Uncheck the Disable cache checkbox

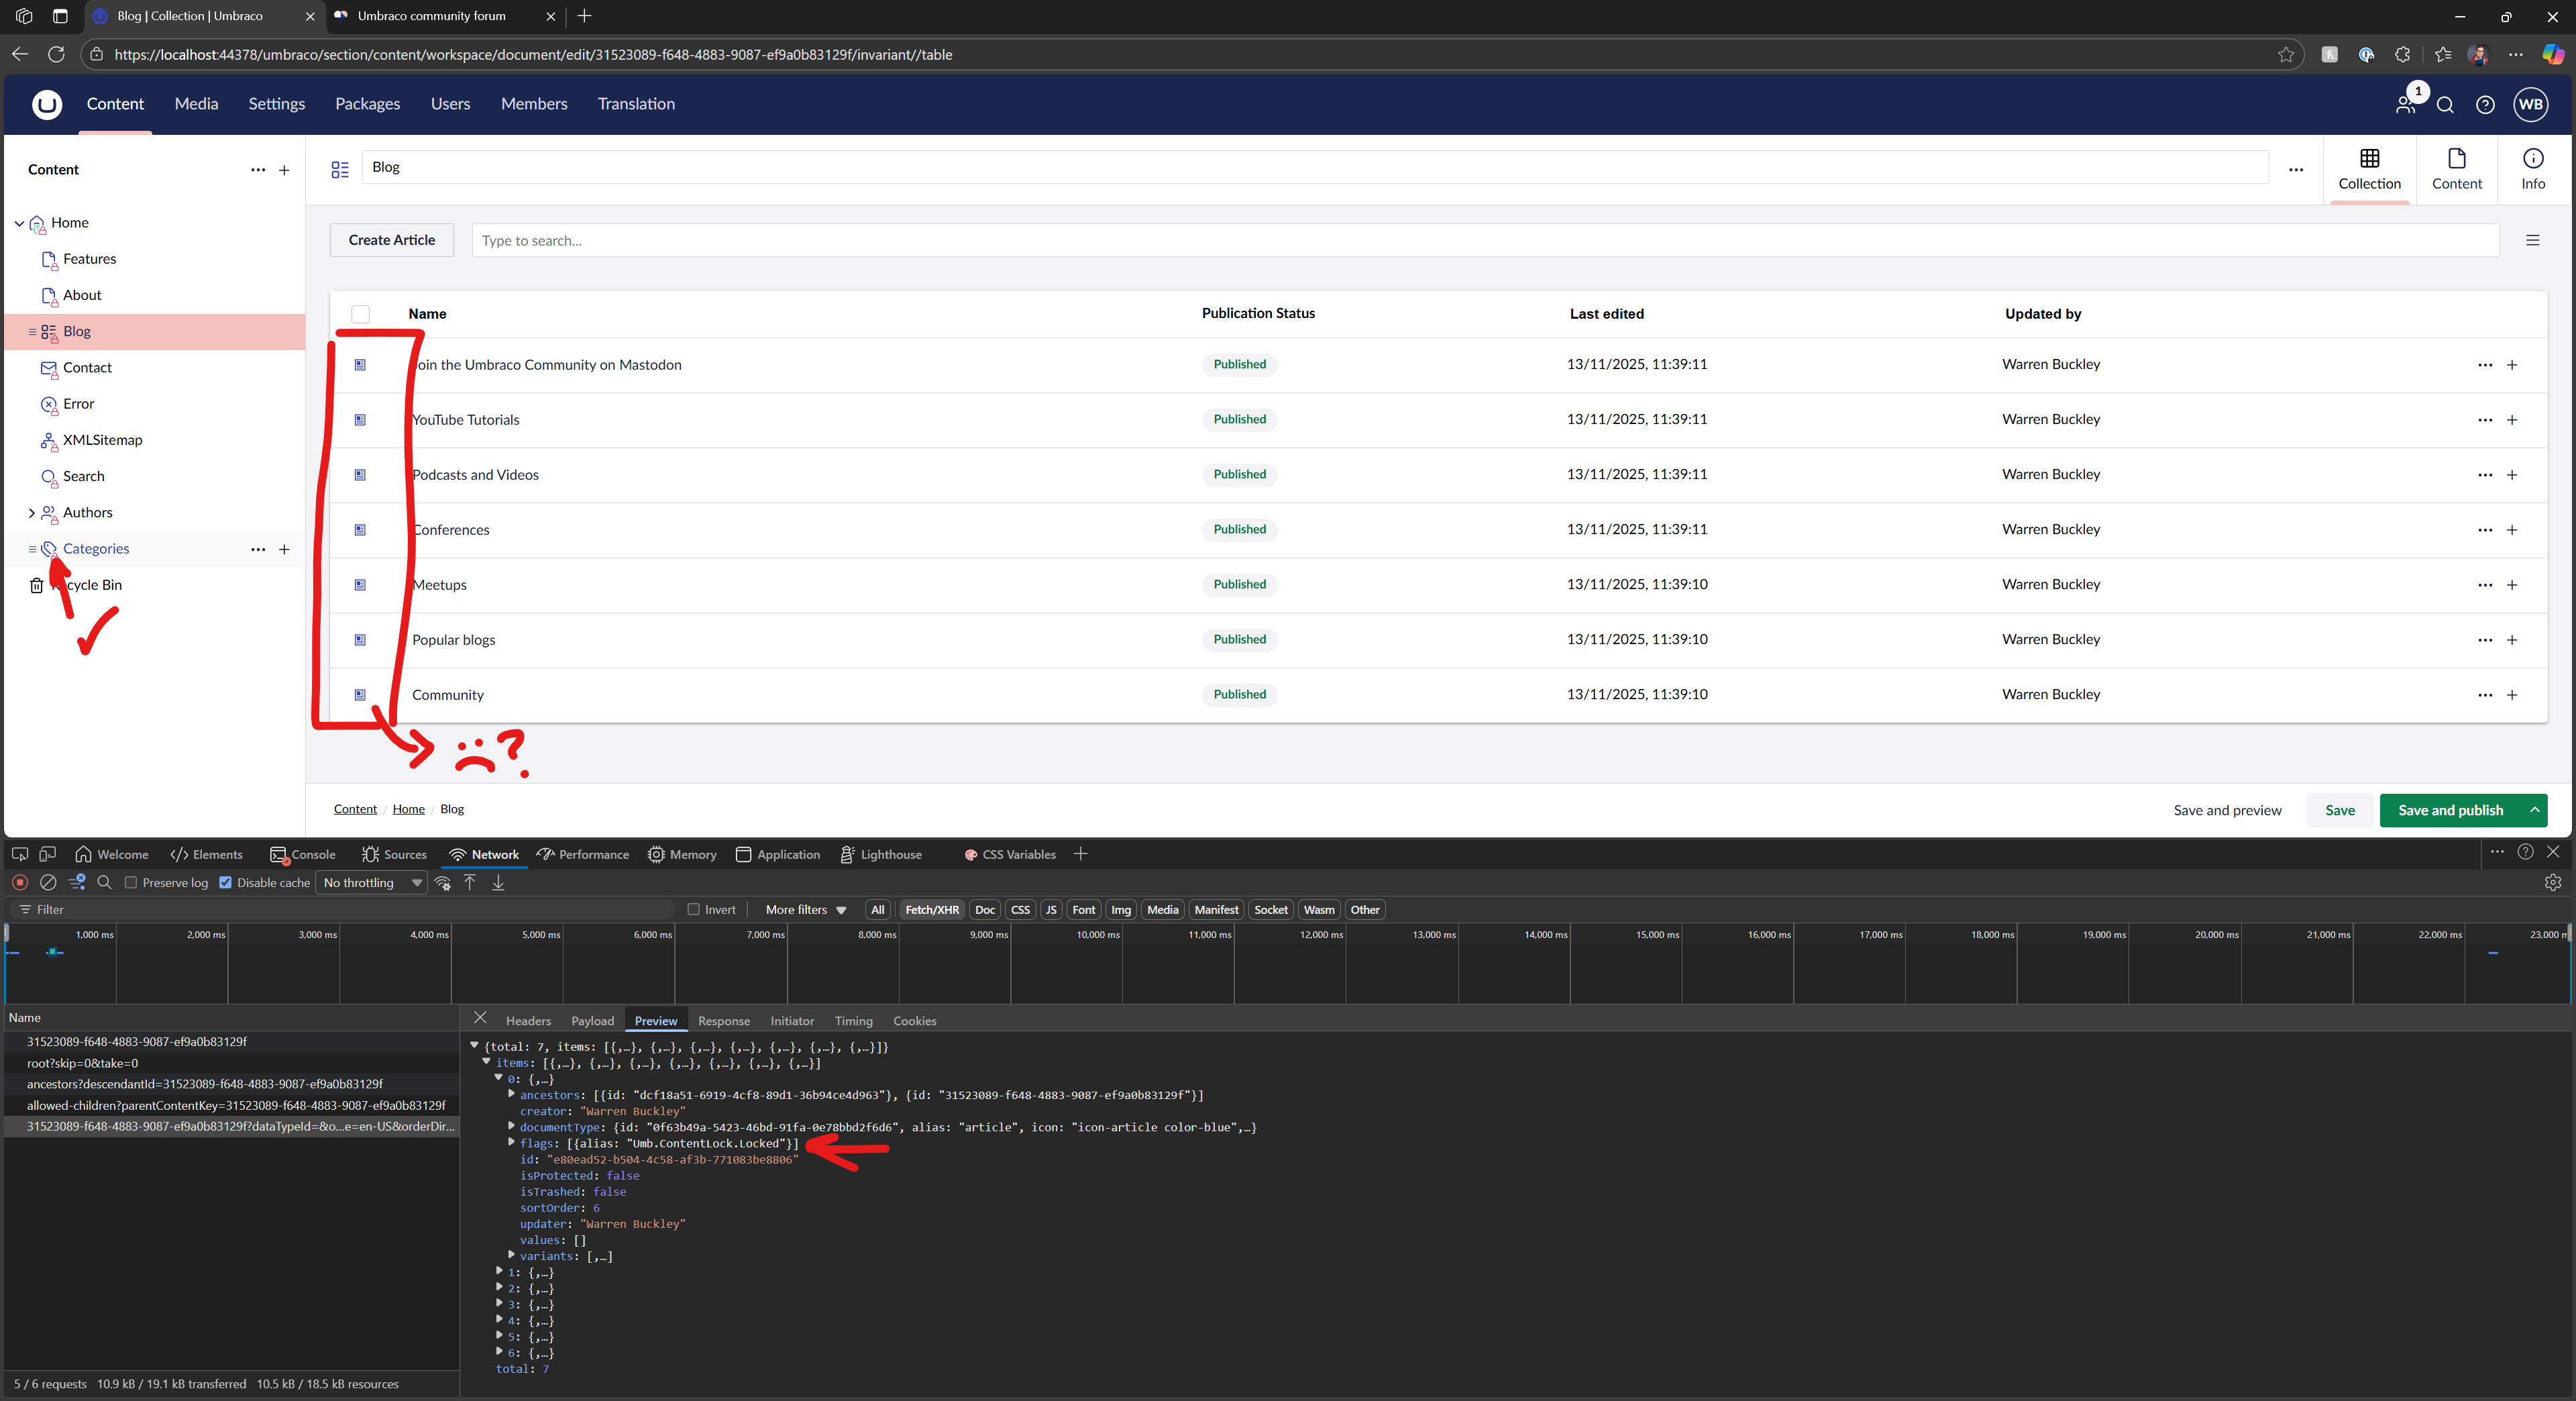[x=226, y=882]
